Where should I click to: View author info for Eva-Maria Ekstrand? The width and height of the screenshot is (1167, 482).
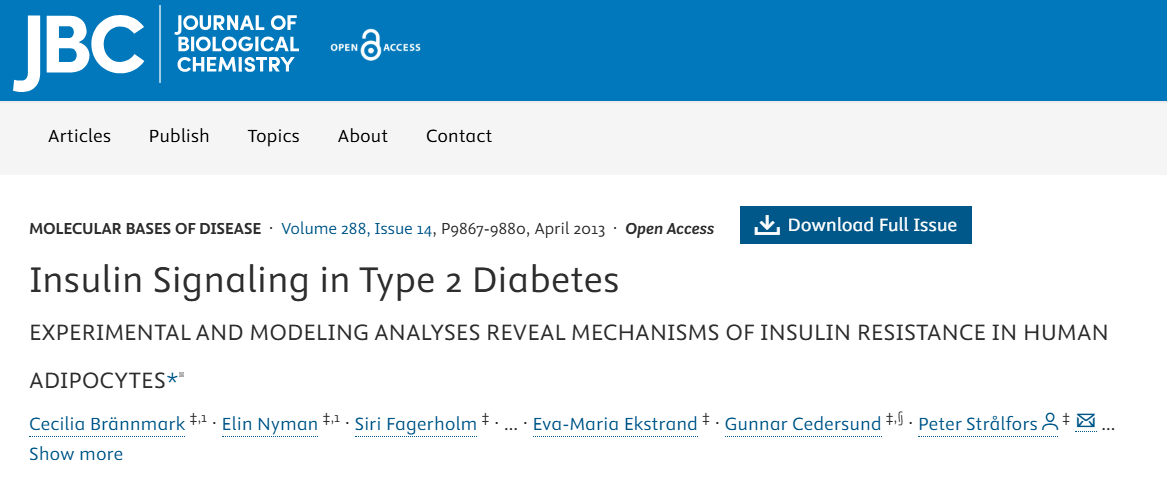[x=615, y=424]
